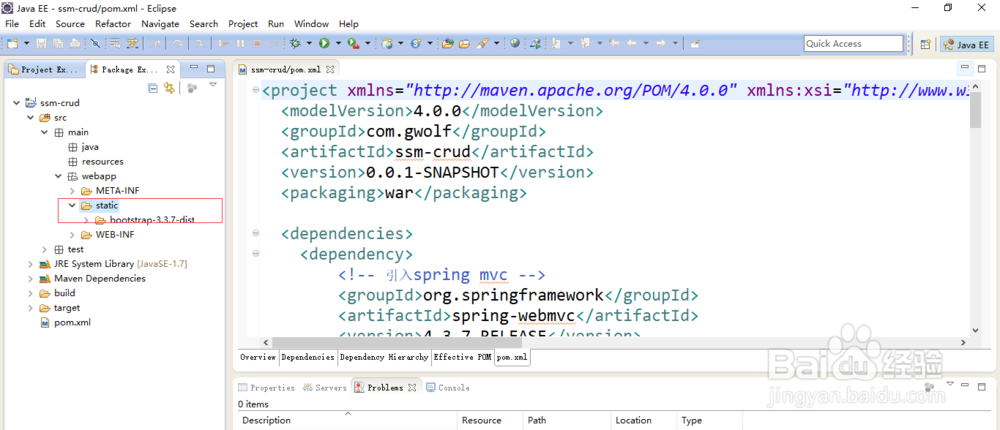The width and height of the screenshot is (1000, 430).
Task: Open the Debug configurations dropdown arrow
Action: 309,43
